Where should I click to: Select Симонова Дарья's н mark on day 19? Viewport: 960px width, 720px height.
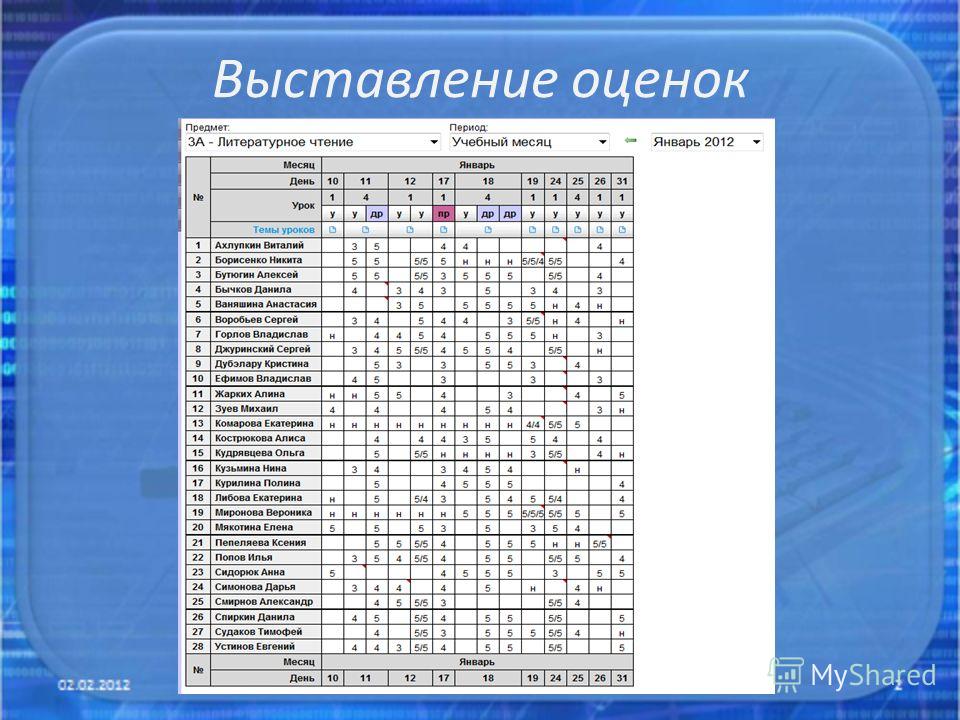533,588
